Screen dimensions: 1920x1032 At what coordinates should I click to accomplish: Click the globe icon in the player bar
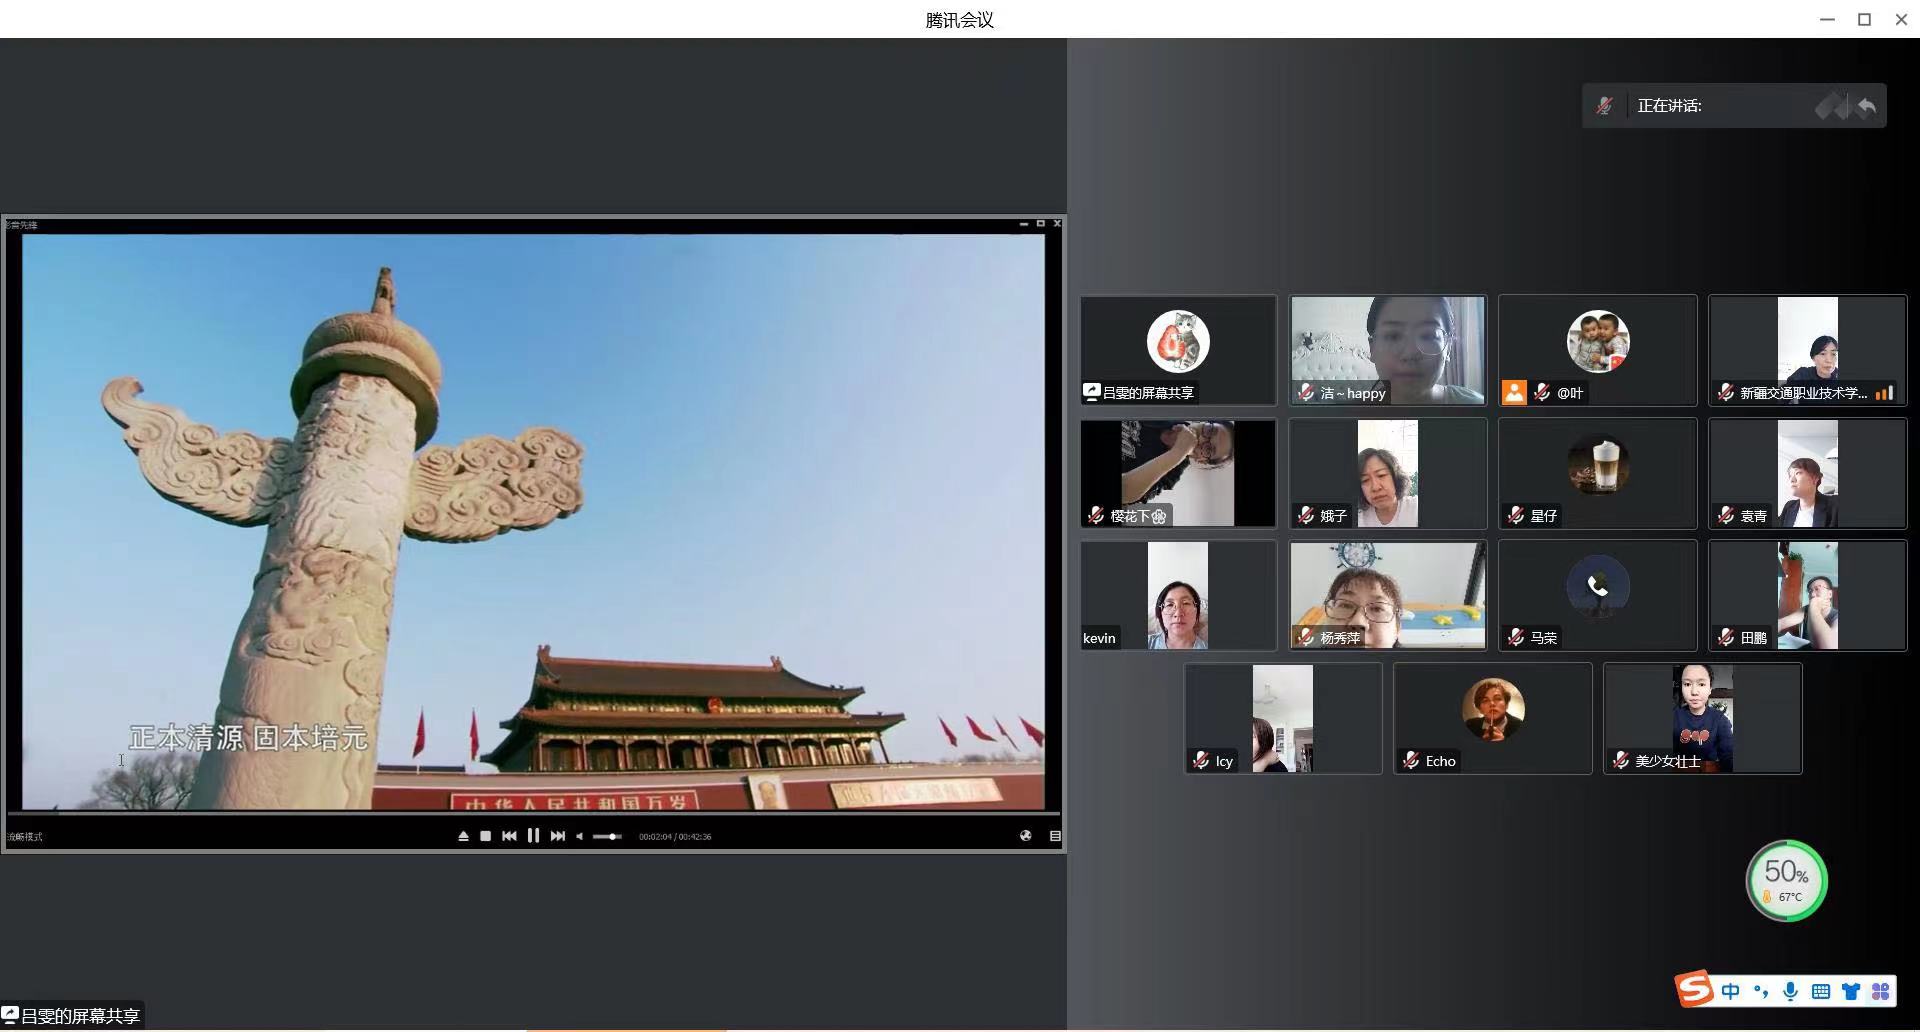[x=1025, y=836]
